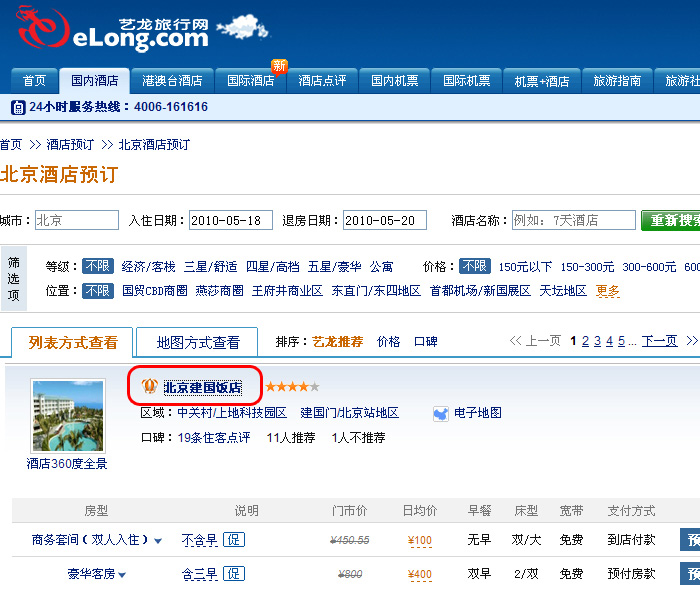Open 酒店360度全景 link
The height and width of the screenshot is (590, 700).
pos(67,464)
